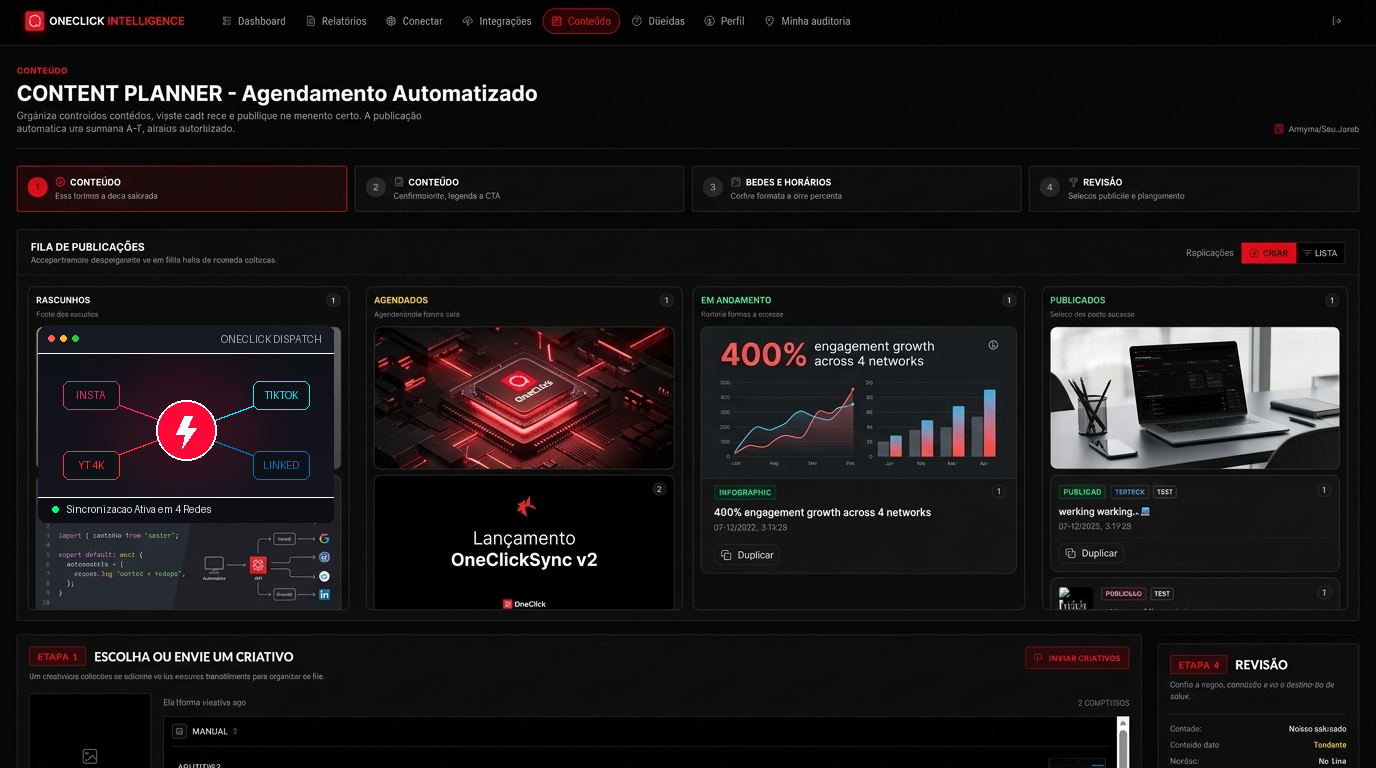Click the OneClick Intelligence logo icon
Viewport: 1376px width, 768px height.
pyautogui.click(x=35, y=21)
